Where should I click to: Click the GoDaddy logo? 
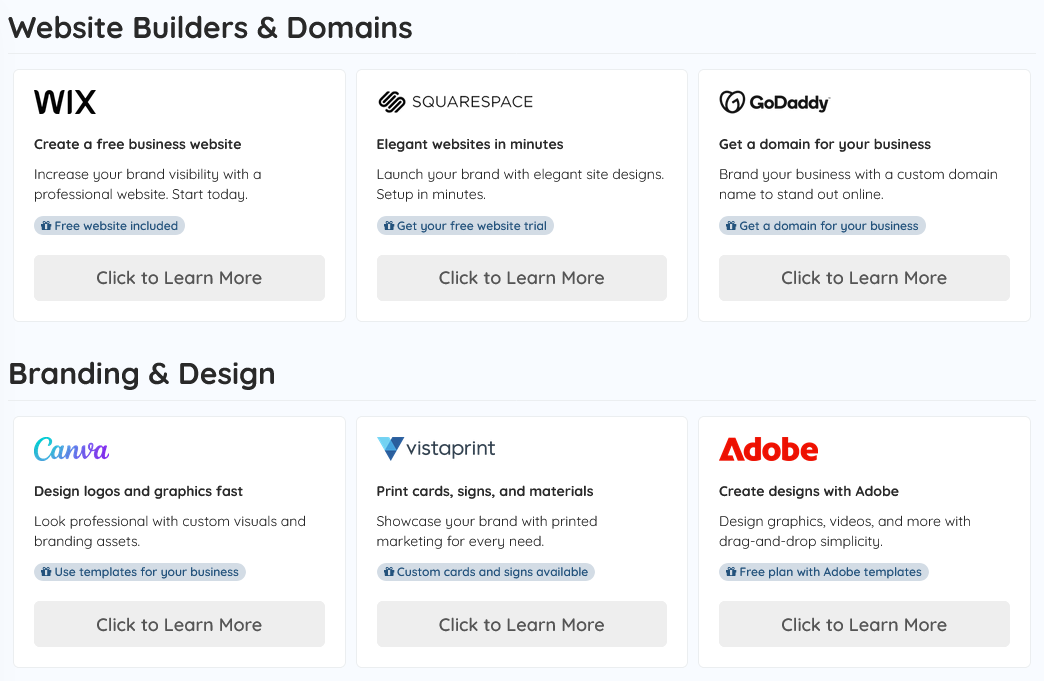pyautogui.click(x=774, y=102)
